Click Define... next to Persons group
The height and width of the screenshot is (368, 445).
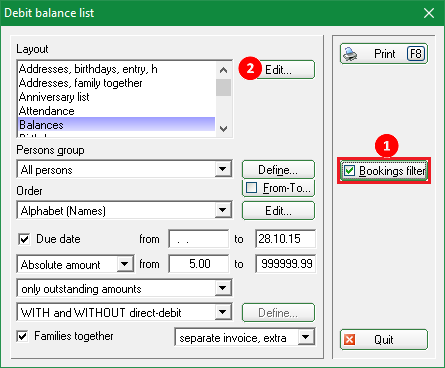pos(278,170)
